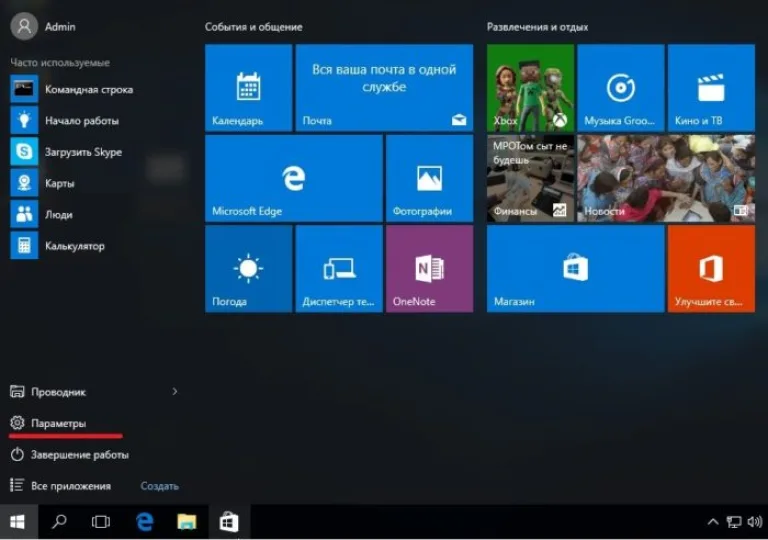Show hidden tray icons chevron
768x540 pixels.
pos(713,522)
